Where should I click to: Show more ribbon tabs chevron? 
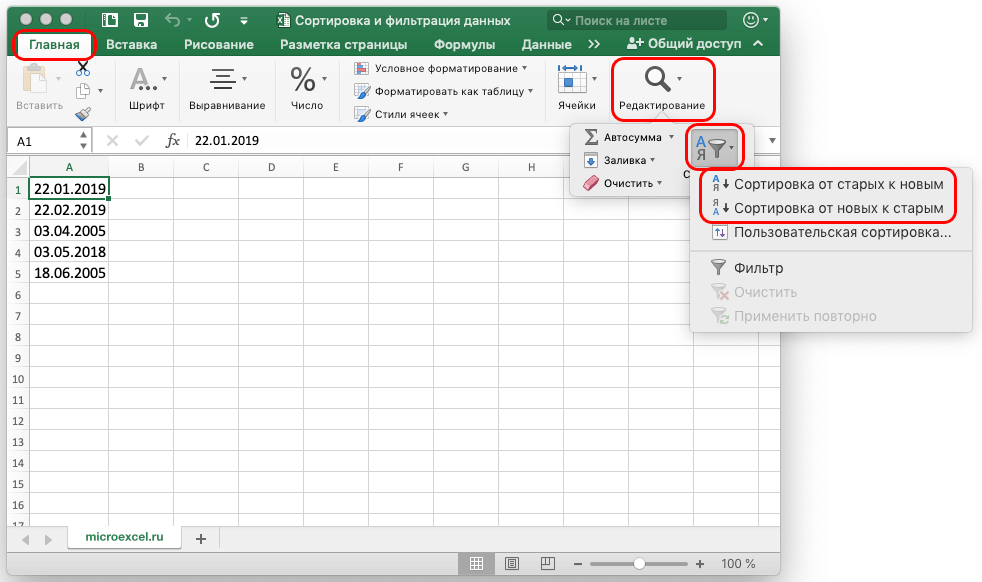(594, 44)
